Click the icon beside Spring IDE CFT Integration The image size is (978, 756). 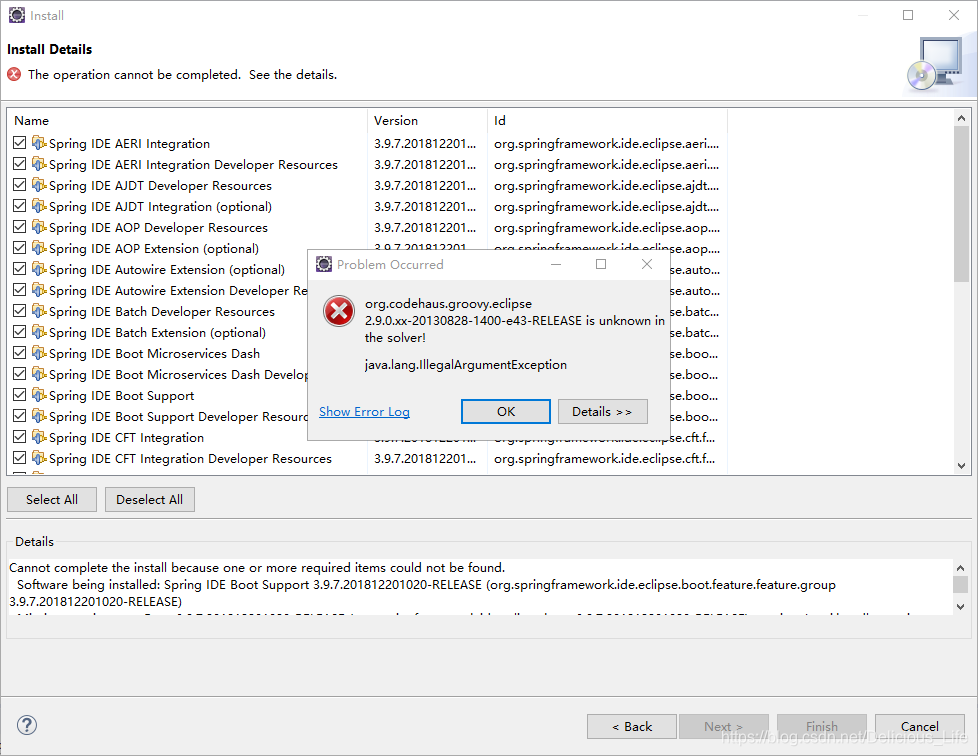coord(39,437)
